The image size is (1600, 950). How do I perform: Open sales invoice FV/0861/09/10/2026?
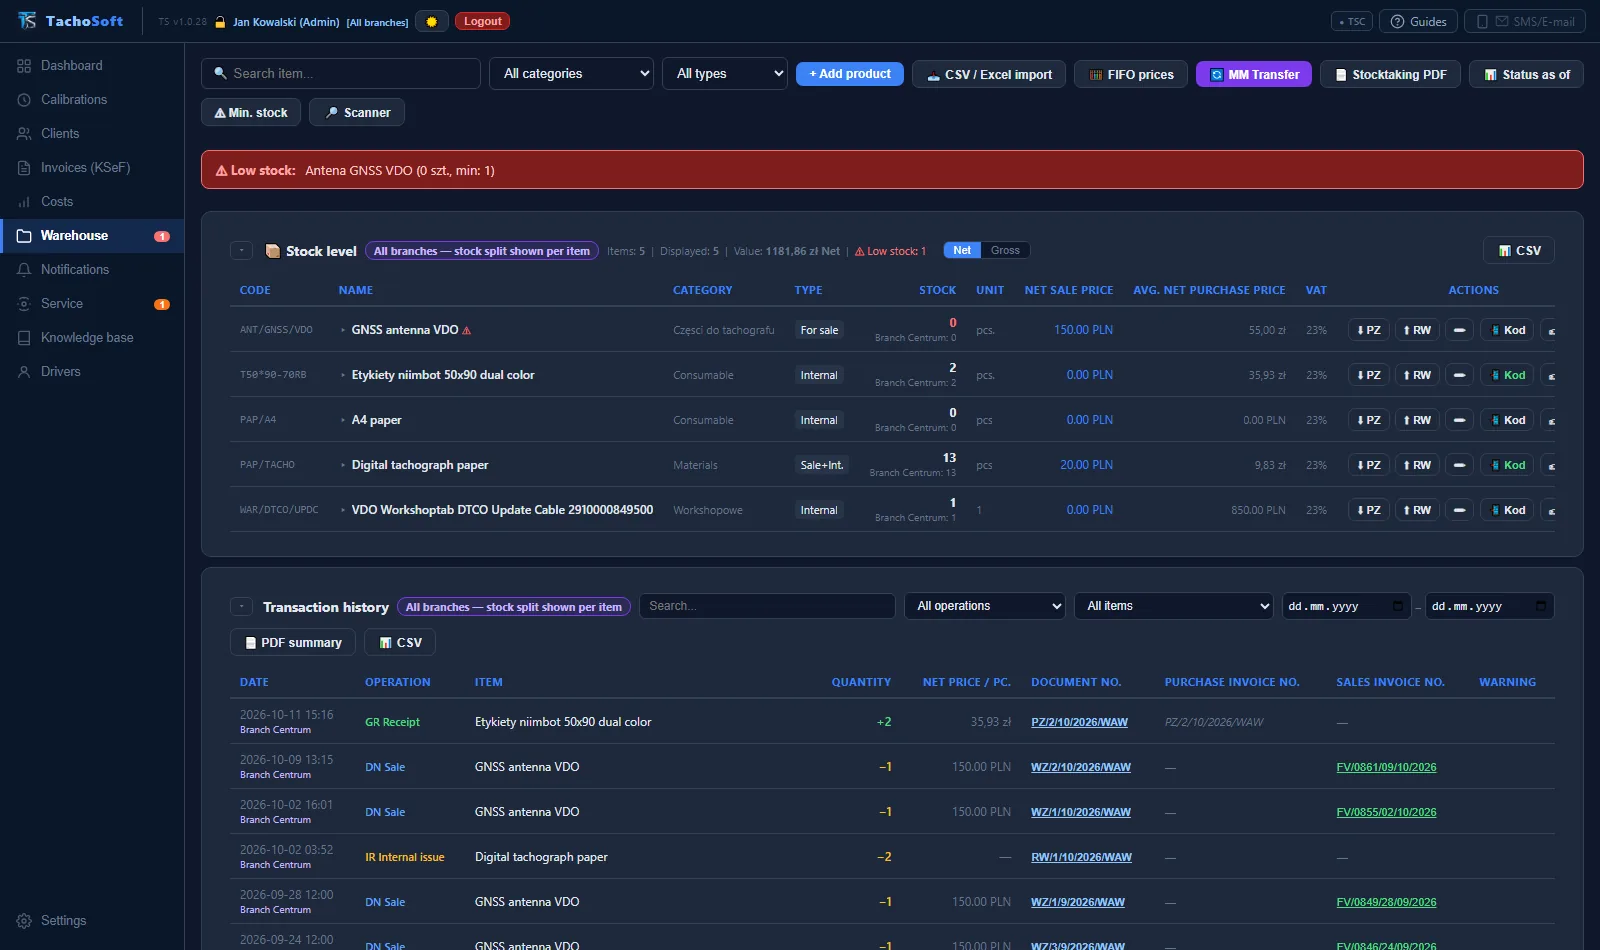click(x=1386, y=767)
